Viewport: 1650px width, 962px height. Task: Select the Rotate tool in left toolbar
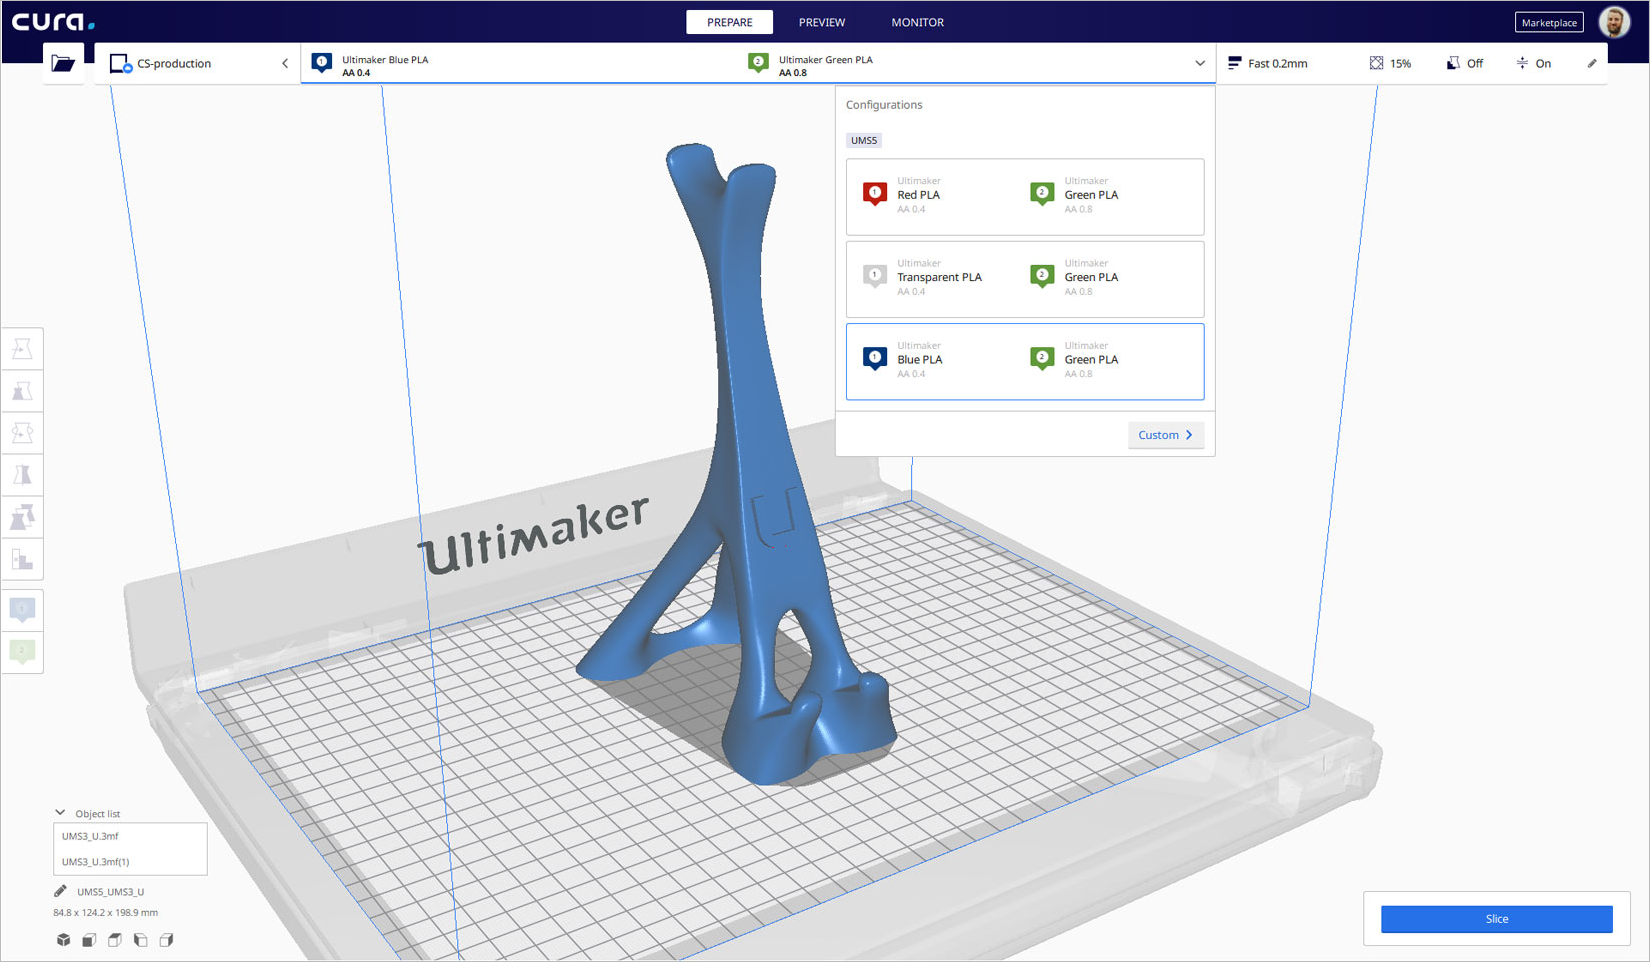22,432
